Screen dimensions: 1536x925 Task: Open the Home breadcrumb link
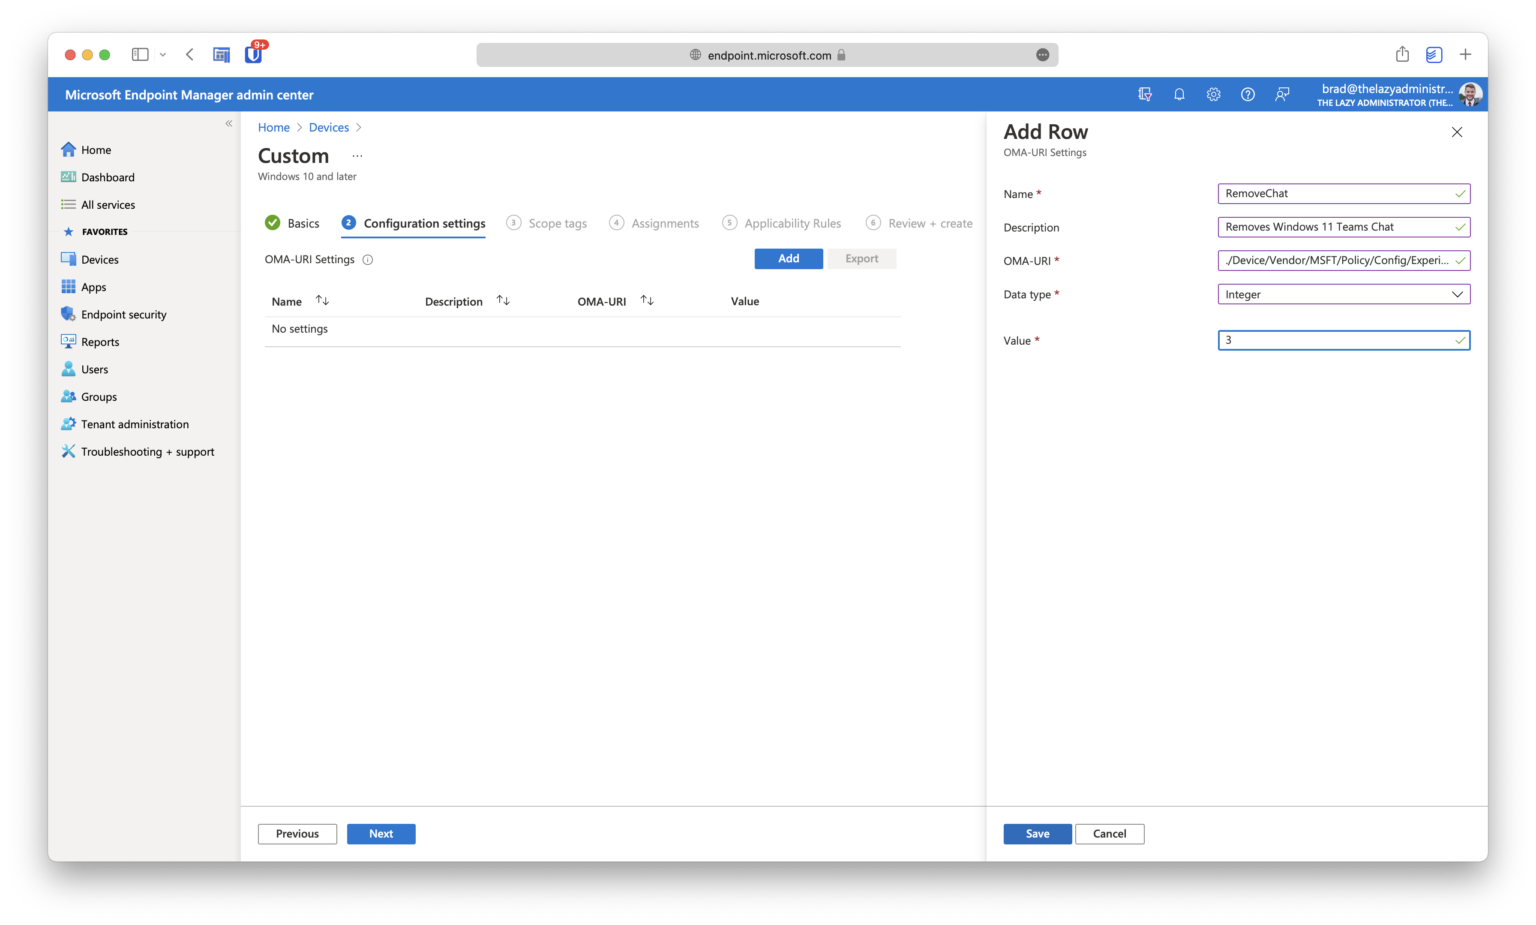tap(274, 128)
